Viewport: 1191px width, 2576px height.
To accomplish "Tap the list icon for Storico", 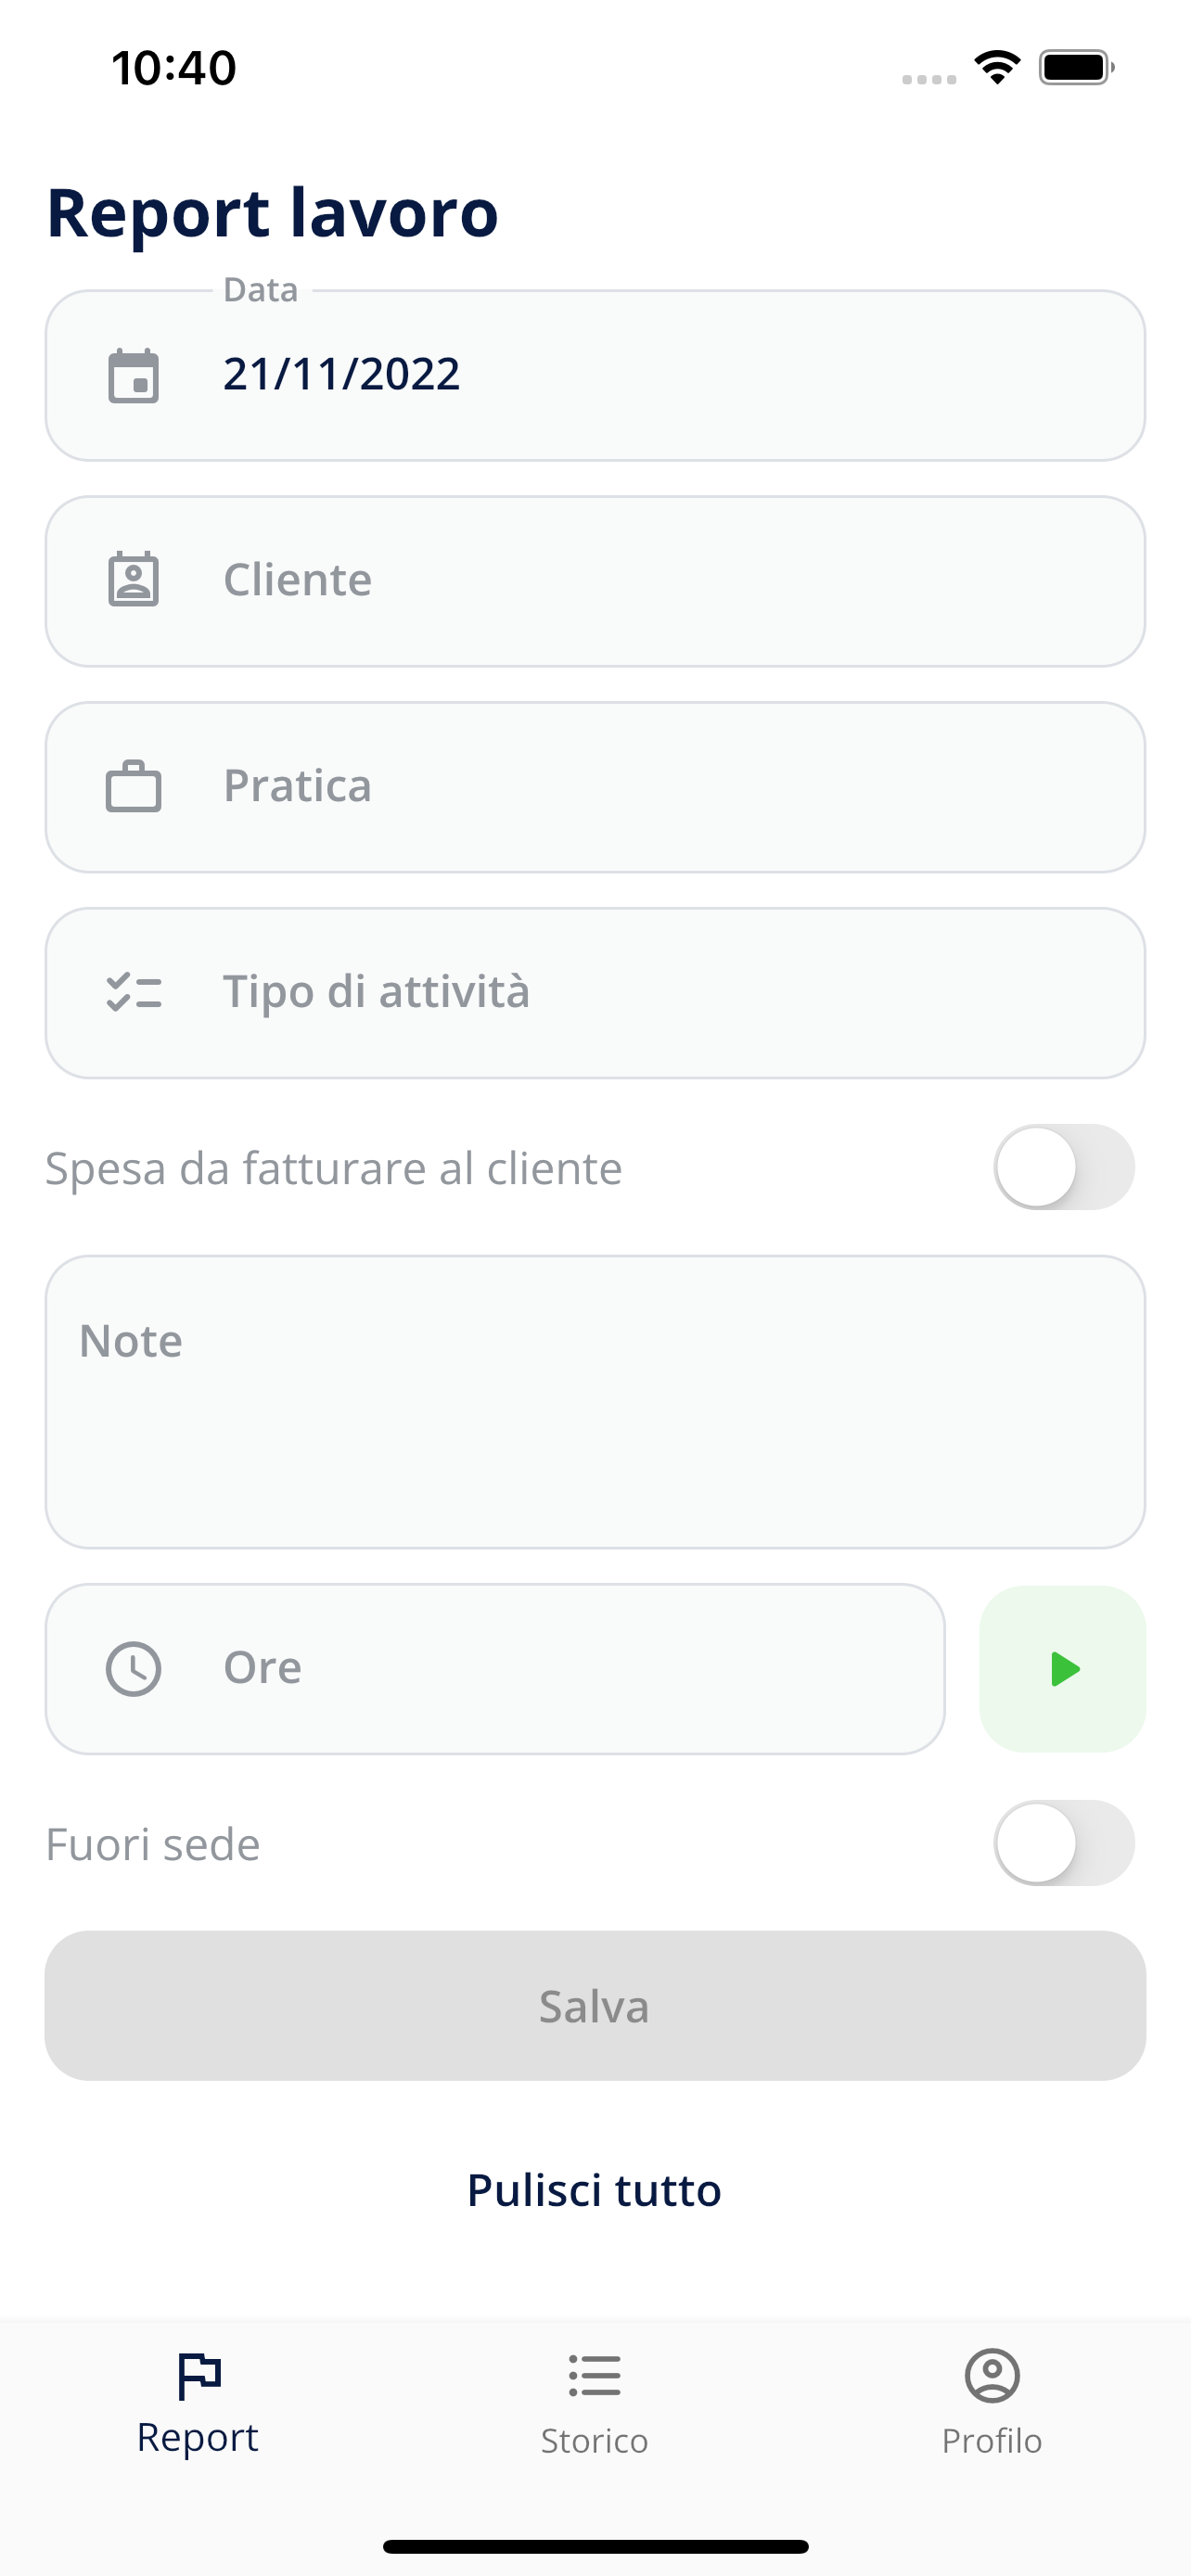I will coord(594,2376).
